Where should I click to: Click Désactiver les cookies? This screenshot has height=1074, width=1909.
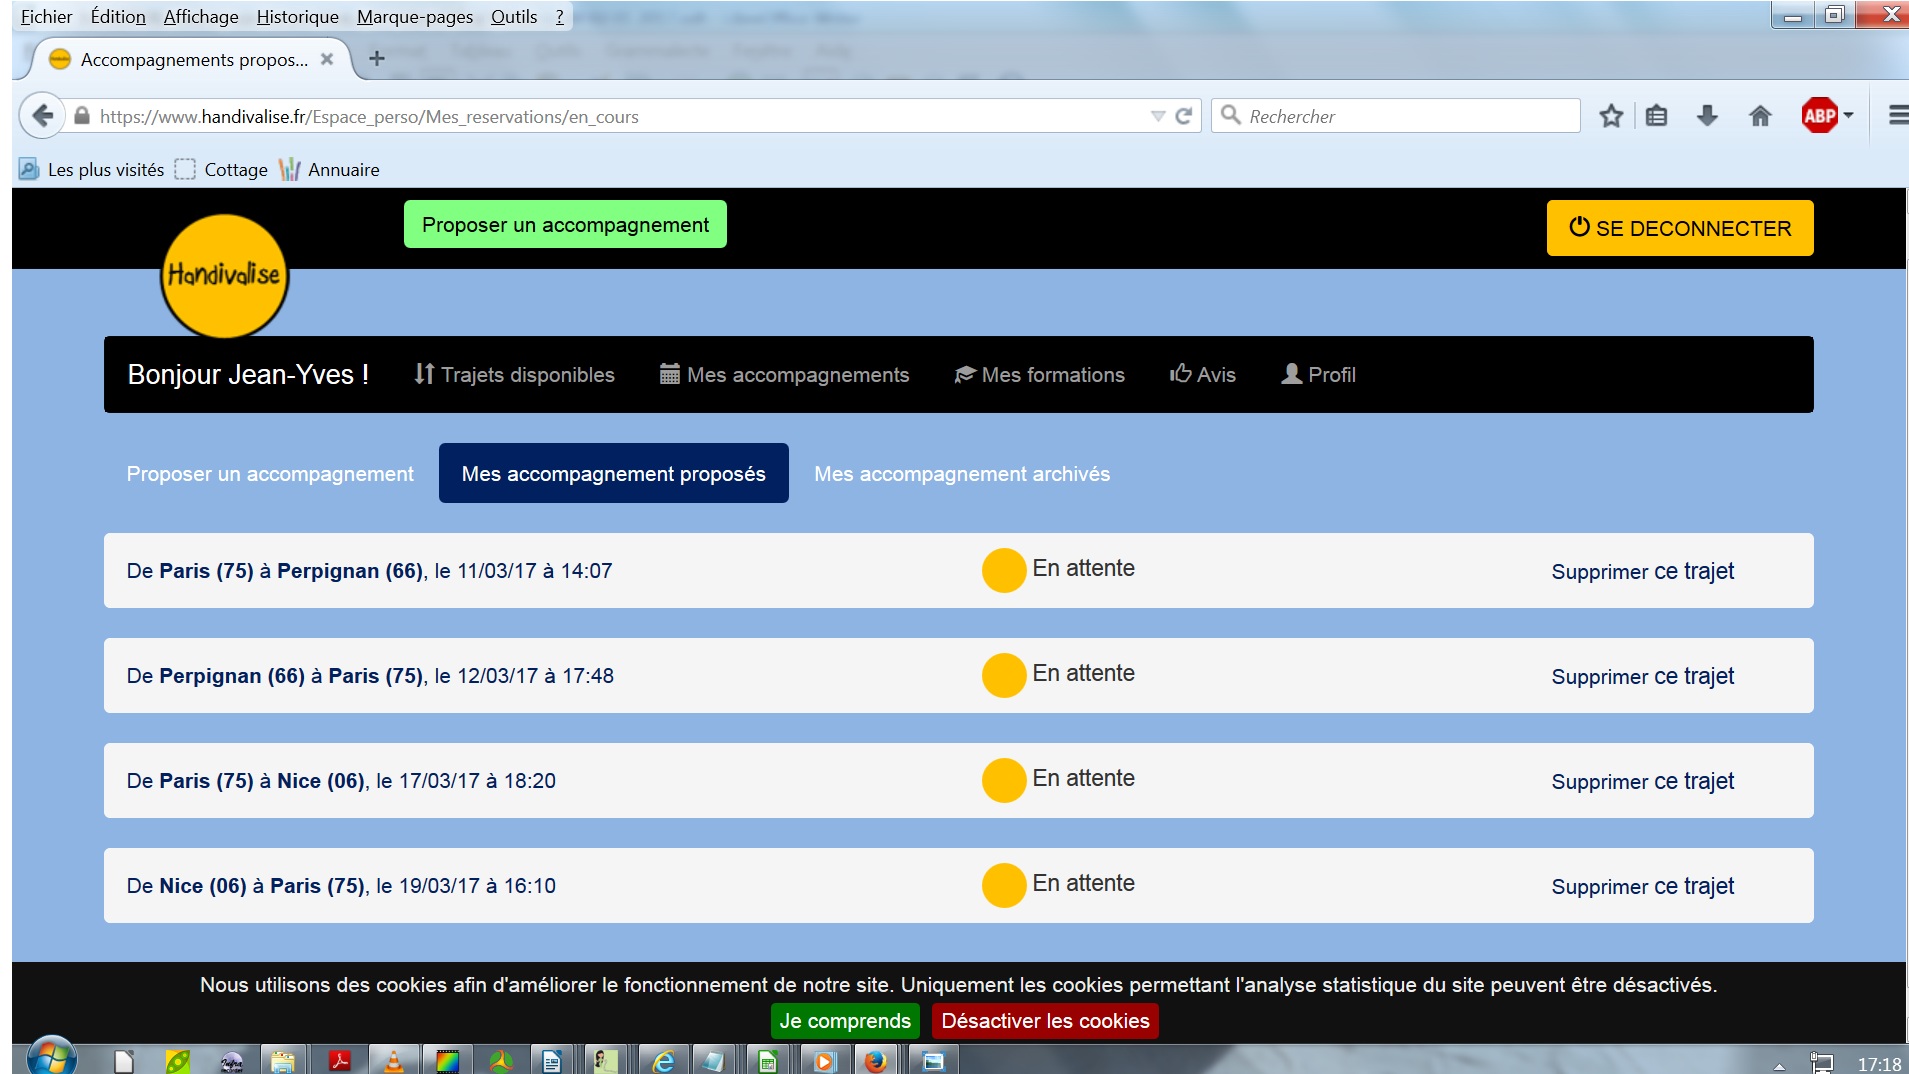pyautogui.click(x=1045, y=1021)
